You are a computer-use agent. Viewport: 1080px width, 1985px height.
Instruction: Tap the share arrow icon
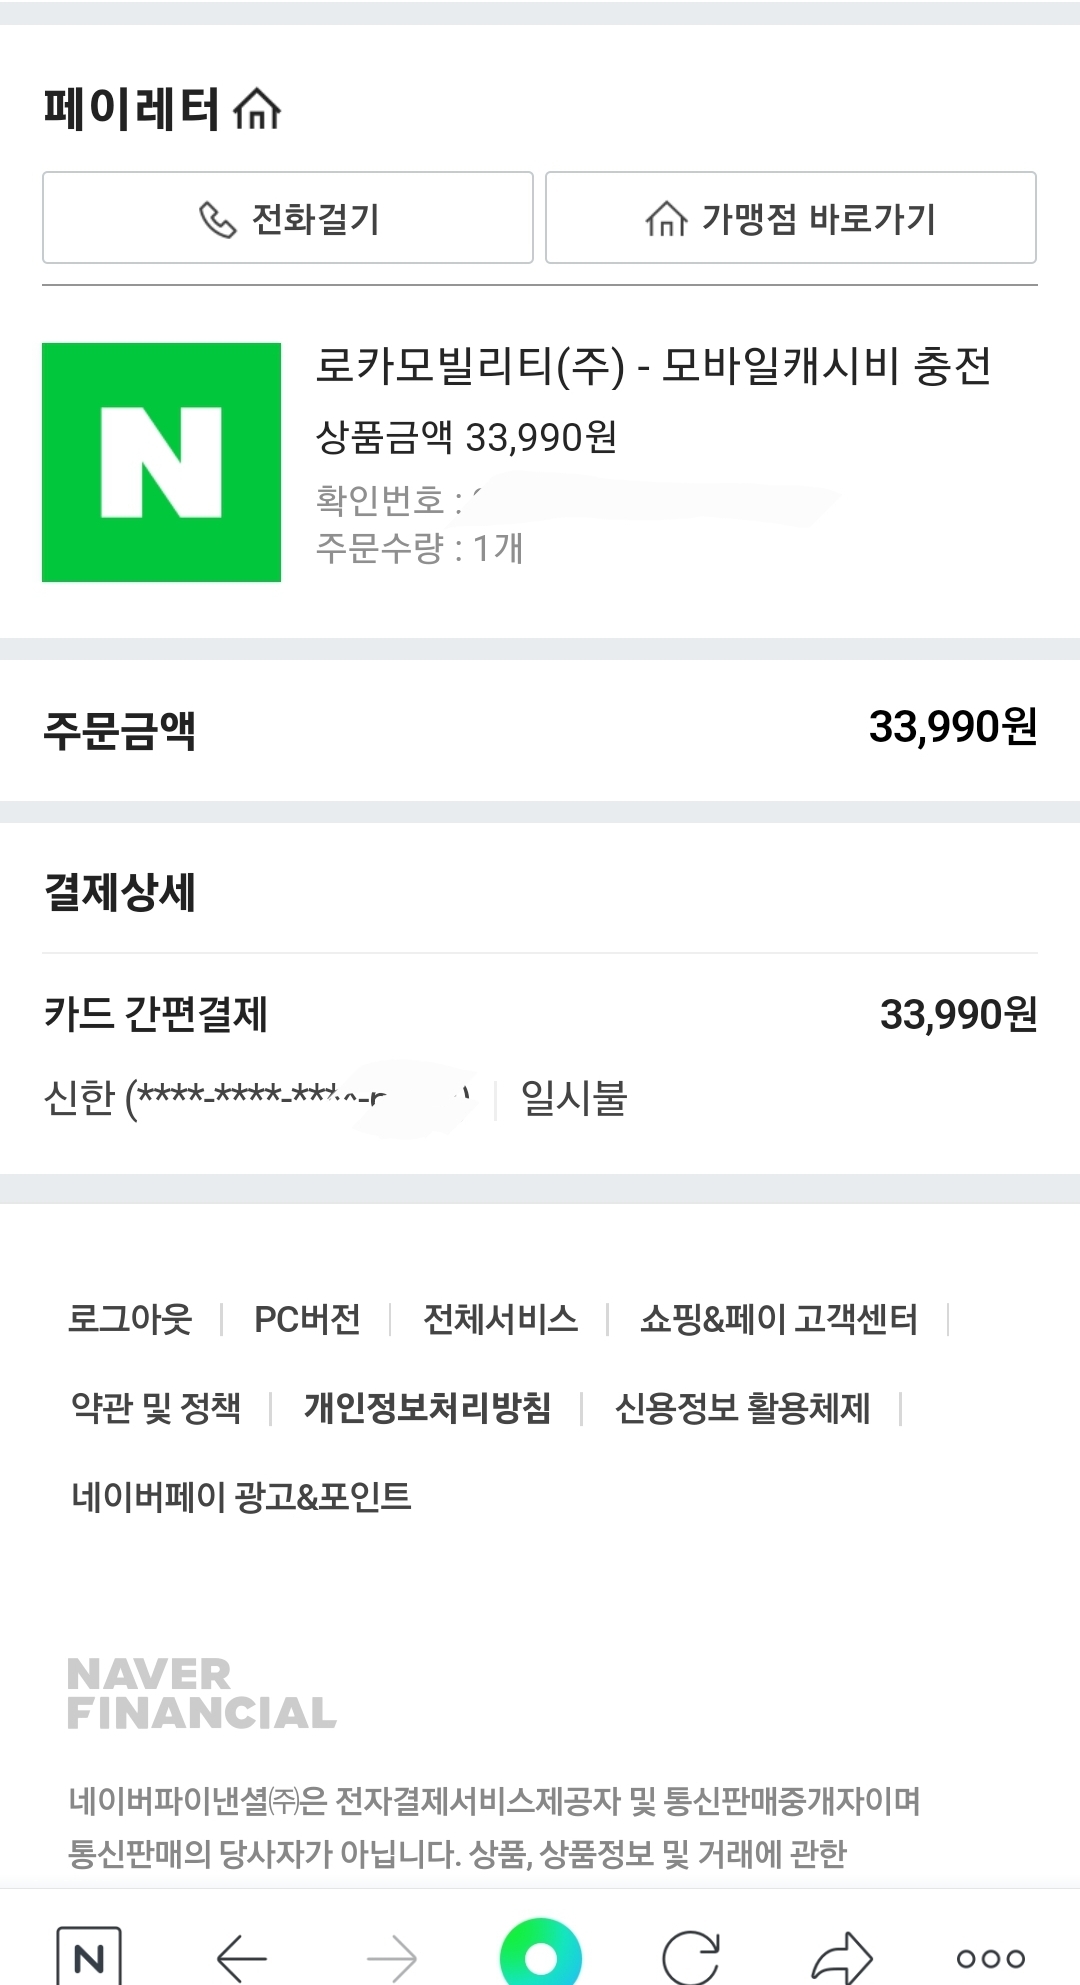tap(842, 1957)
